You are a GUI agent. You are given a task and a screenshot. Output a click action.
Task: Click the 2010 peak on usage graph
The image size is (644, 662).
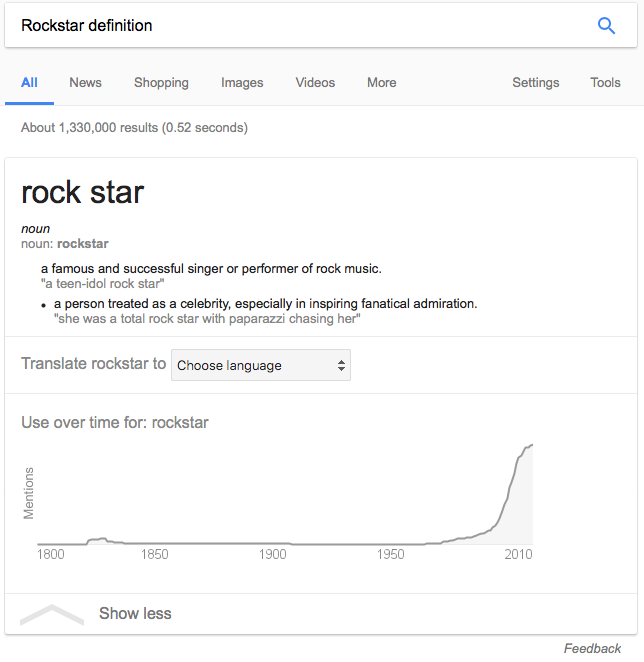[x=530, y=447]
